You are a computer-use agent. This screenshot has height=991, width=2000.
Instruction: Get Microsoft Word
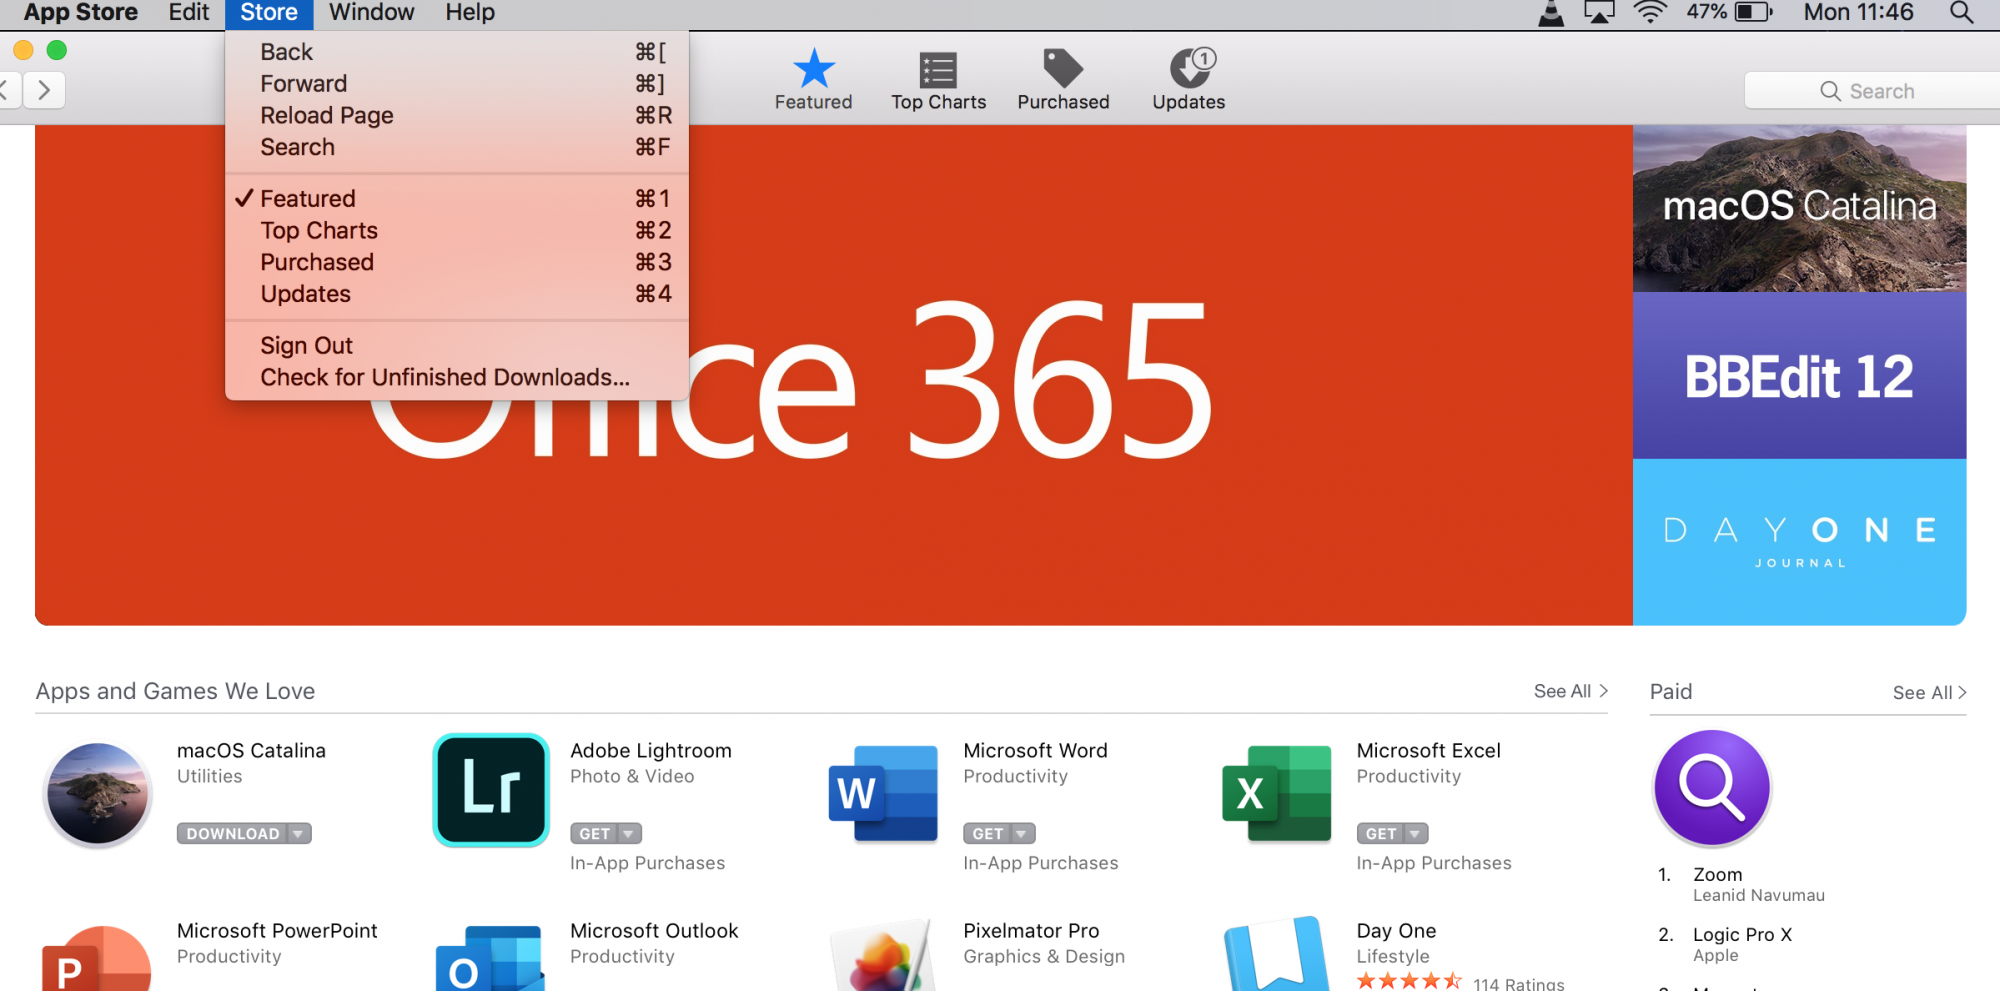coord(987,834)
